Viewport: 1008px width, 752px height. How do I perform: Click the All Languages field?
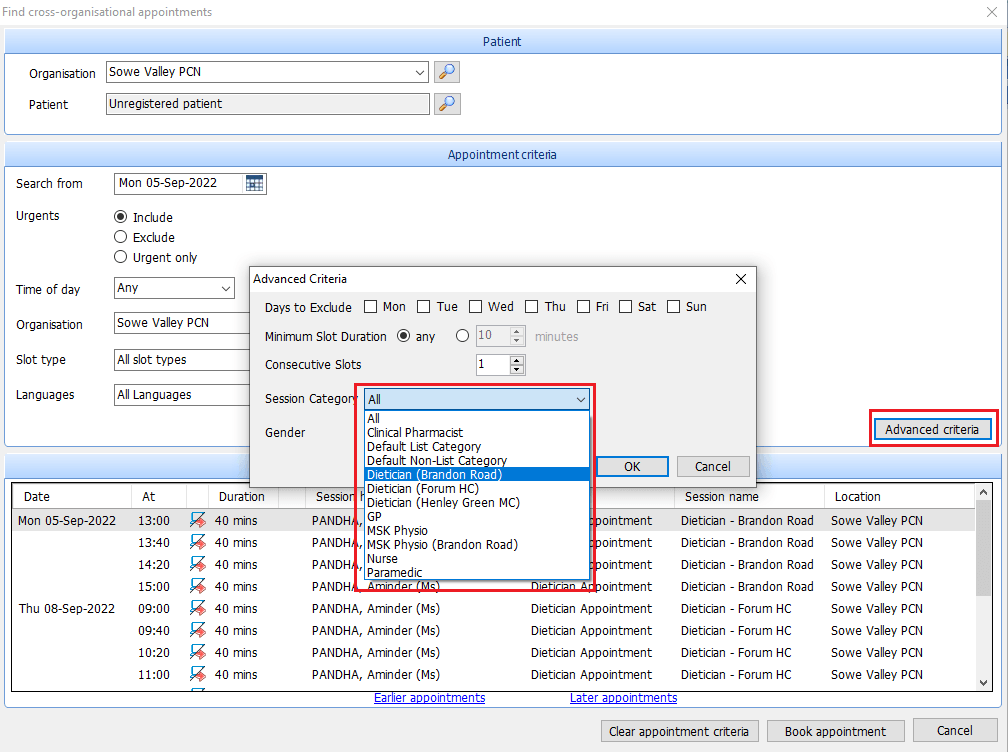tap(182, 395)
